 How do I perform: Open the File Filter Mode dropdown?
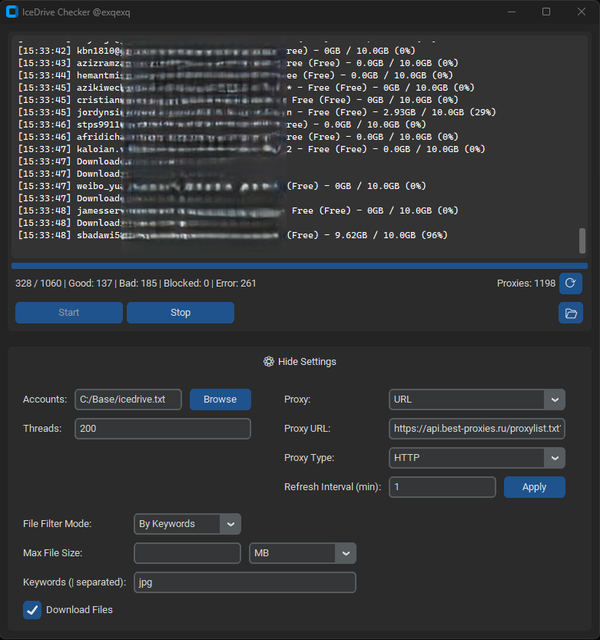pyautogui.click(x=187, y=523)
